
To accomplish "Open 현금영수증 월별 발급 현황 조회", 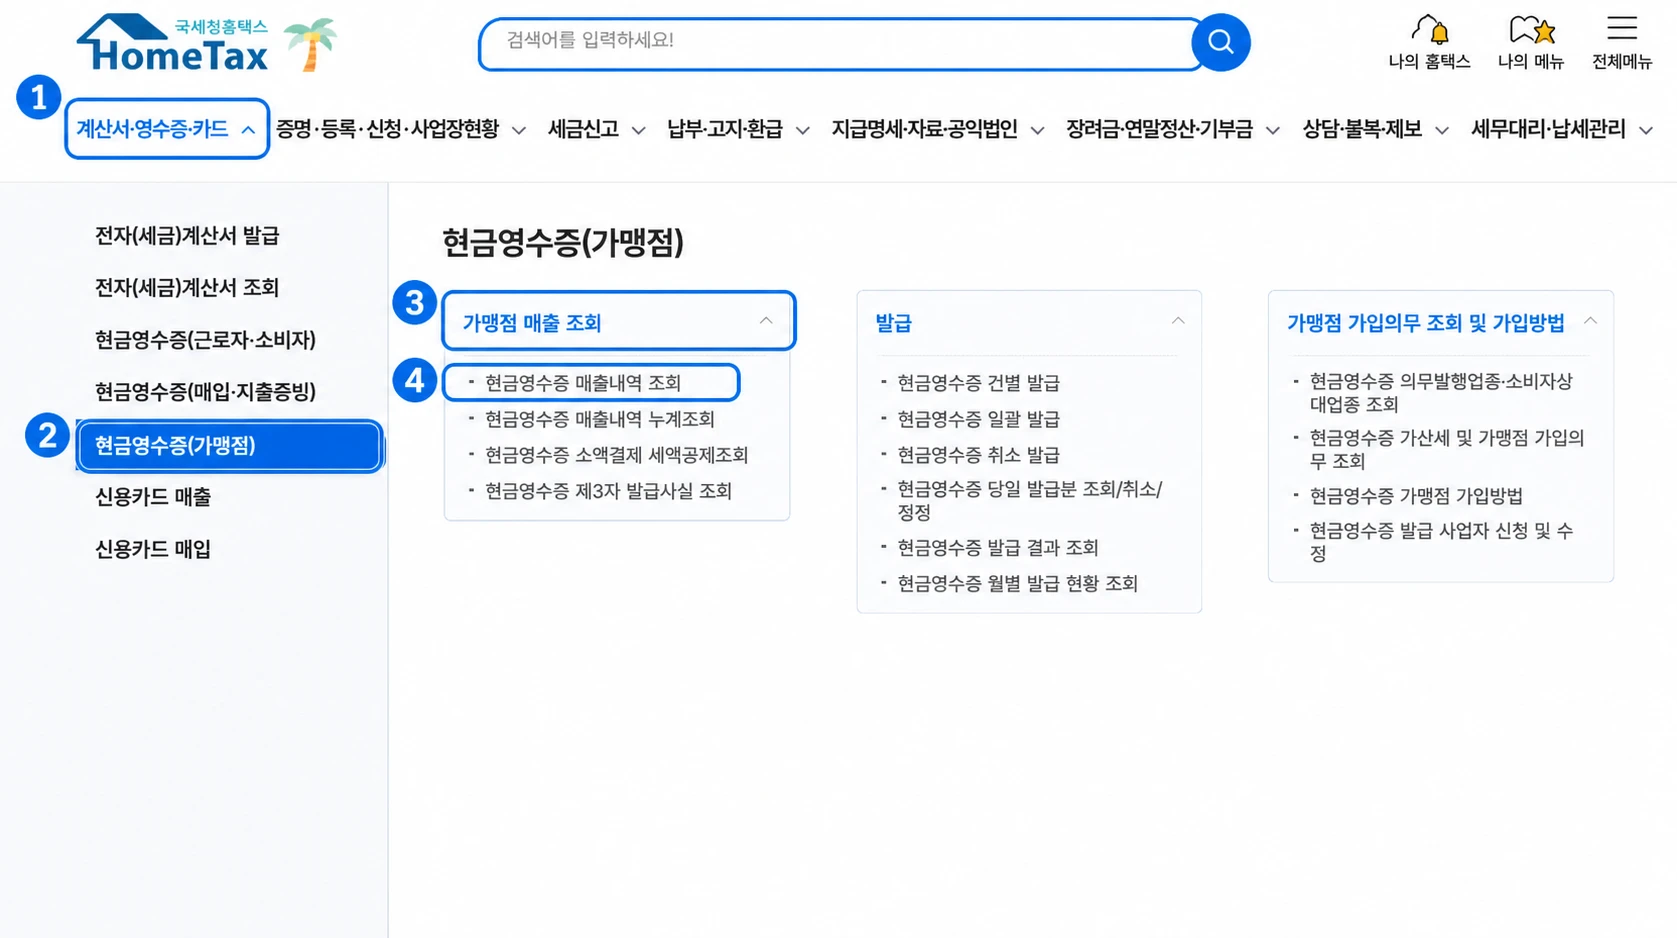I will point(1017,584).
